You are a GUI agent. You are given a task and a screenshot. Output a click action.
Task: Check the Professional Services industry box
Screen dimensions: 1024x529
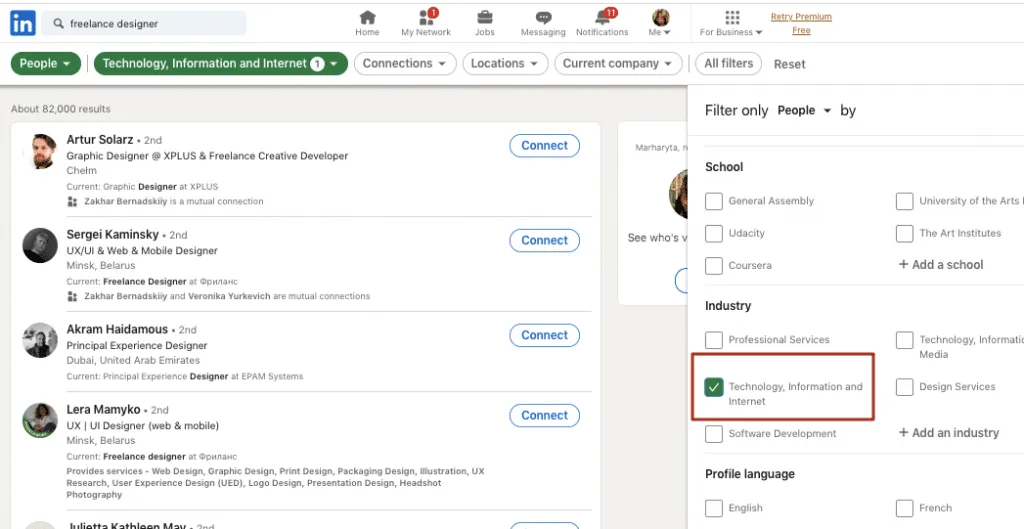pyautogui.click(x=714, y=340)
